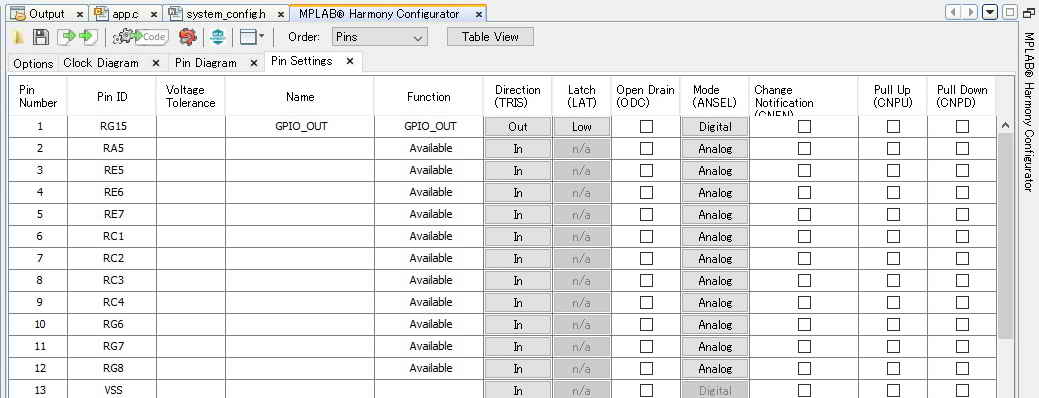The height and width of the screenshot is (398, 1039).
Task: Maximize the editor window with square icon
Action: point(1009,13)
